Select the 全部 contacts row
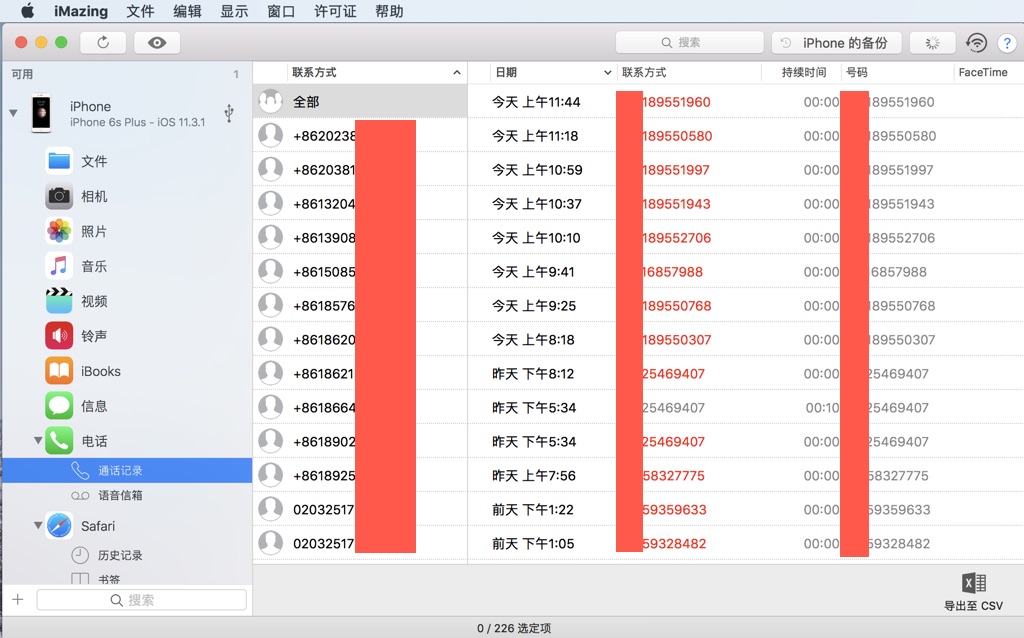 pos(360,102)
